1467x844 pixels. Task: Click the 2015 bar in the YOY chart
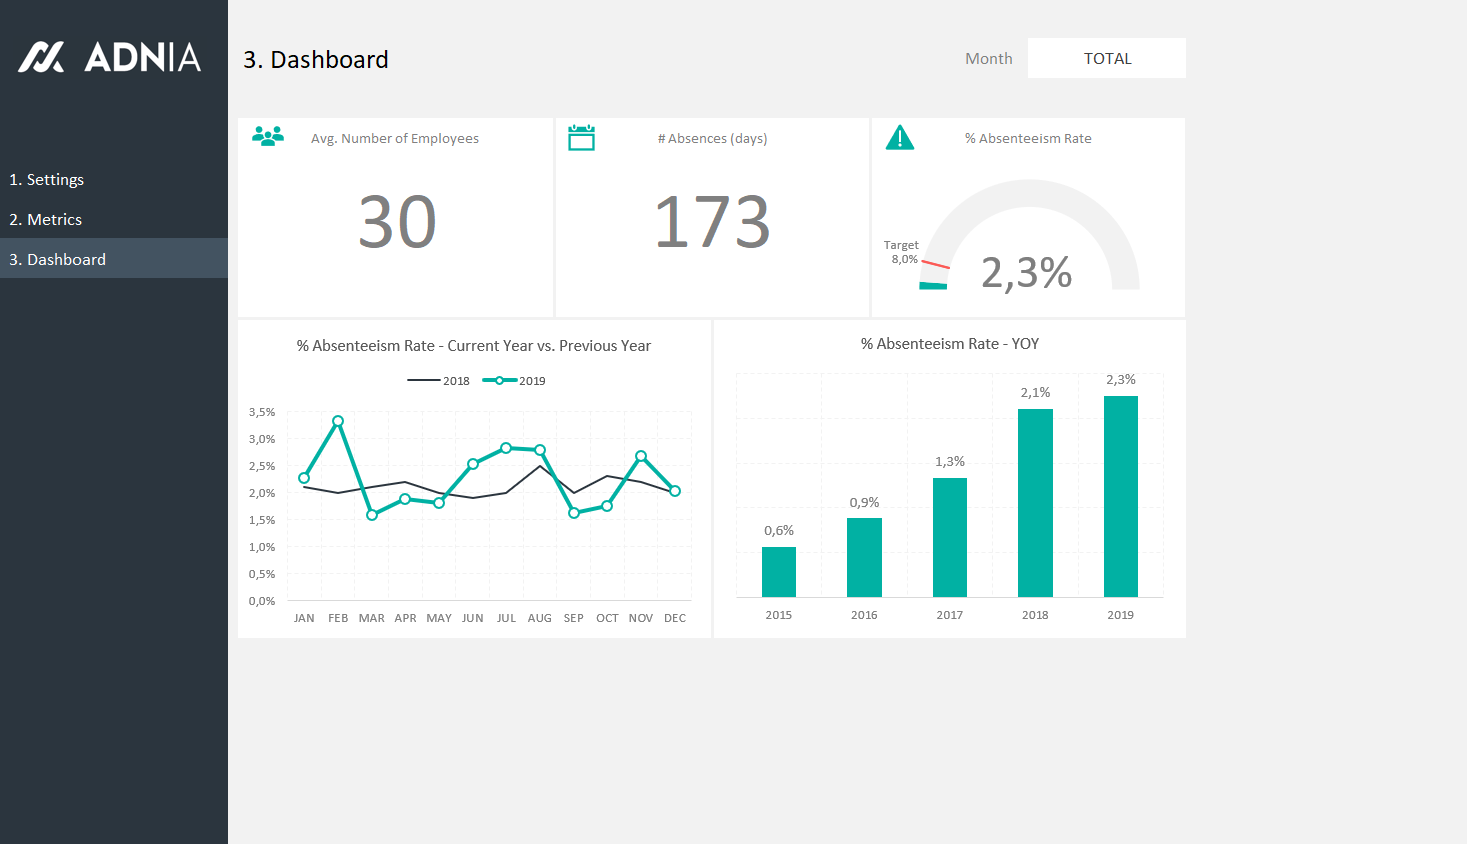pos(778,571)
